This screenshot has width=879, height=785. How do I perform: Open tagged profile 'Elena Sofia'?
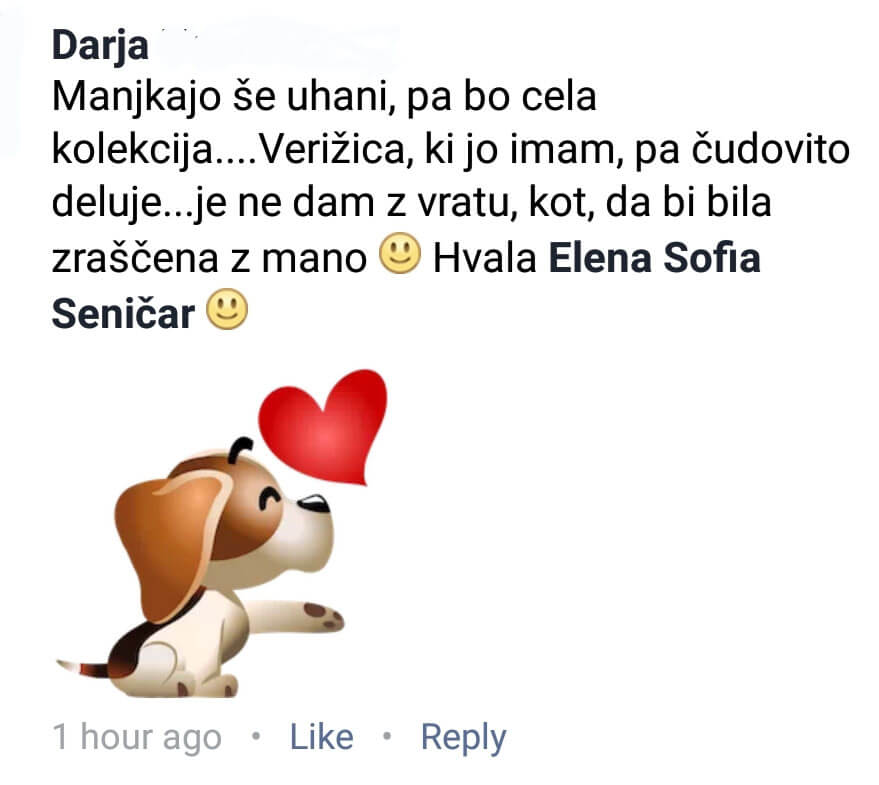coord(654,258)
